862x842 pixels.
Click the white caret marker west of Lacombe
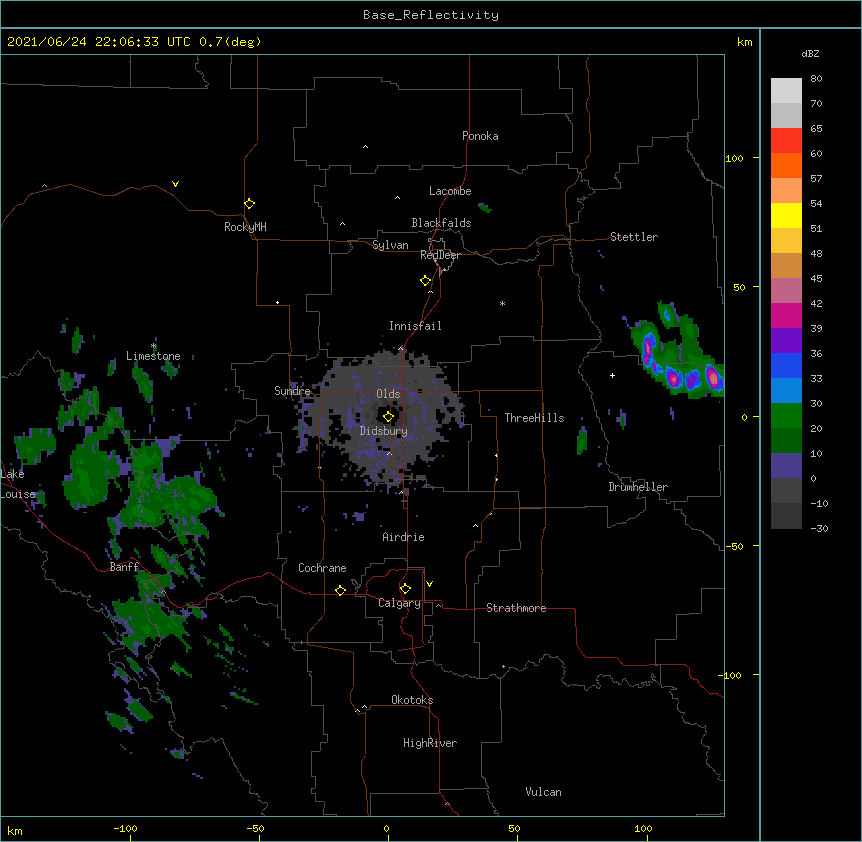click(x=397, y=198)
